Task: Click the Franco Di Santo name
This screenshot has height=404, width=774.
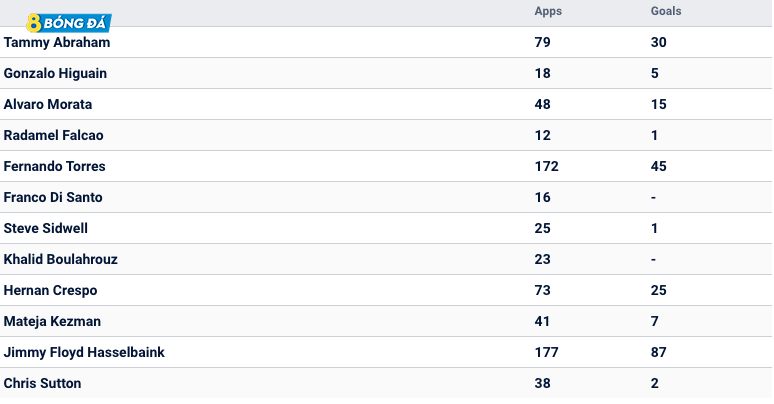Action: coord(53,197)
